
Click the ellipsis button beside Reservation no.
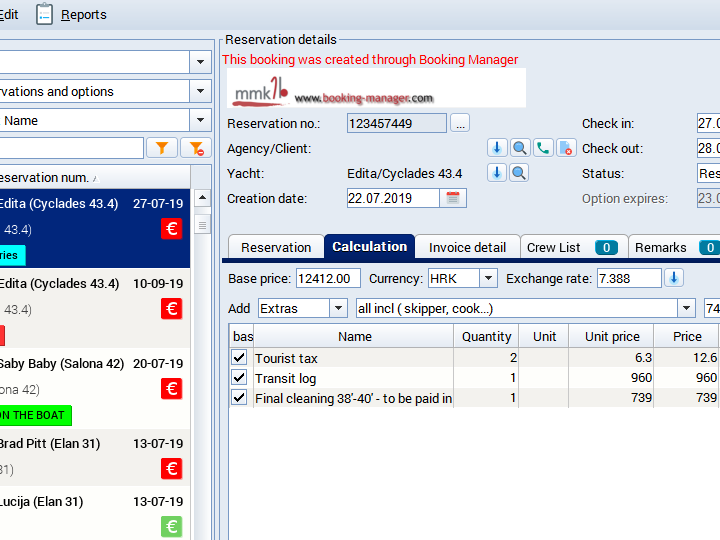pyautogui.click(x=460, y=123)
